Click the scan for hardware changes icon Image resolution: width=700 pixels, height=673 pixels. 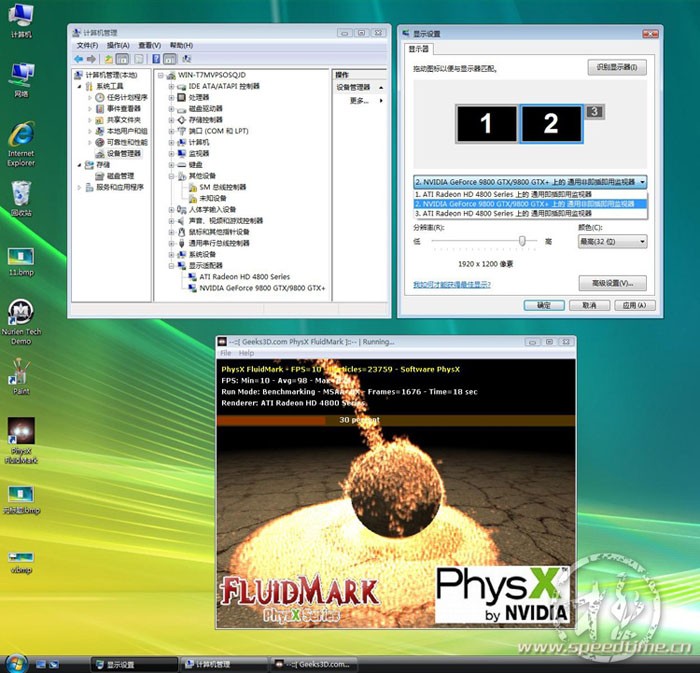pos(187,59)
